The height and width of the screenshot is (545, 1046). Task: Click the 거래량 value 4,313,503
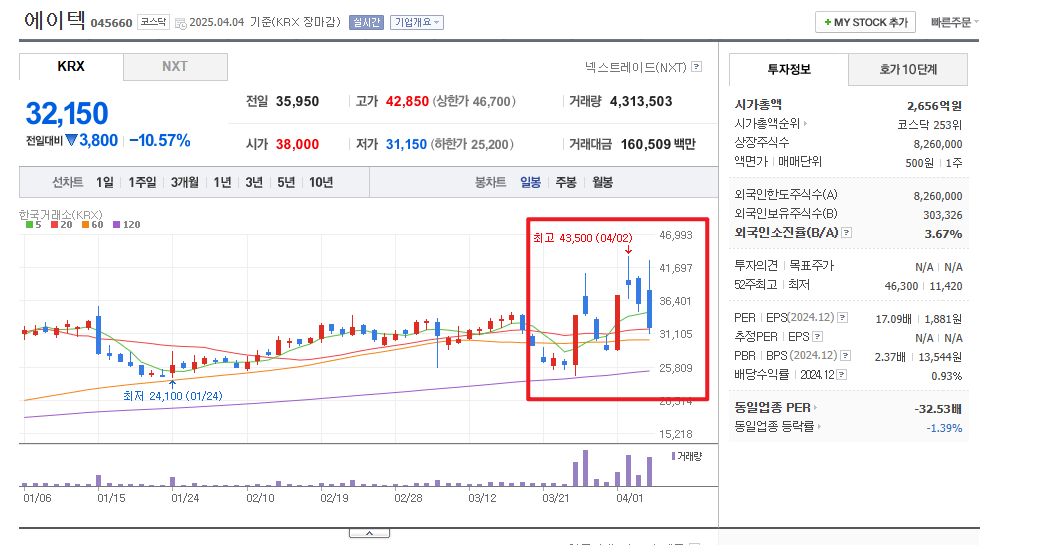point(641,101)
